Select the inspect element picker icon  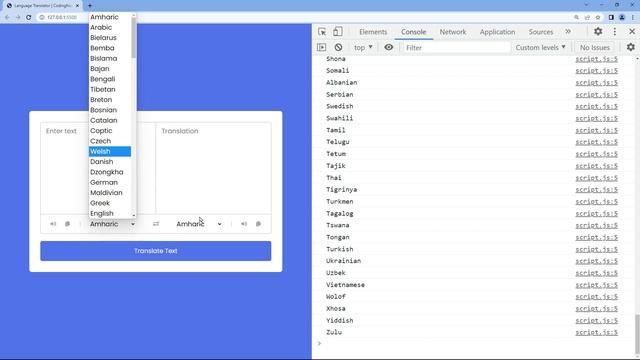322,32
